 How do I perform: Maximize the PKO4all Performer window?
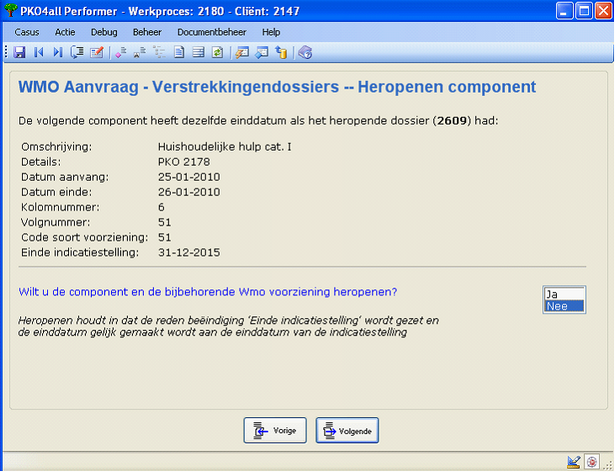[584, 11]
